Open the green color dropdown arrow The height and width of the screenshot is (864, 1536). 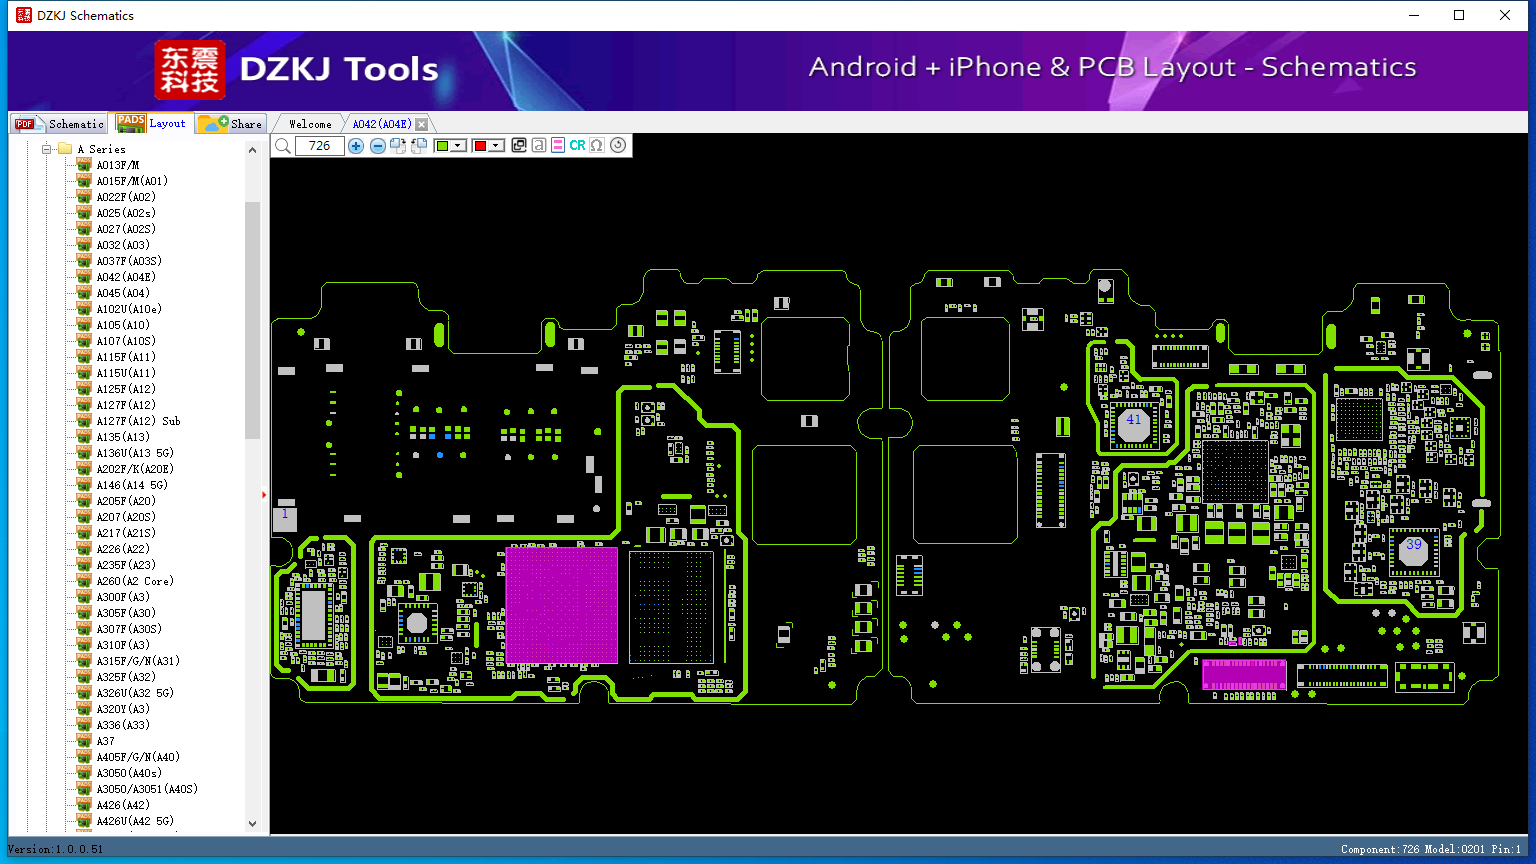[458, 146]
